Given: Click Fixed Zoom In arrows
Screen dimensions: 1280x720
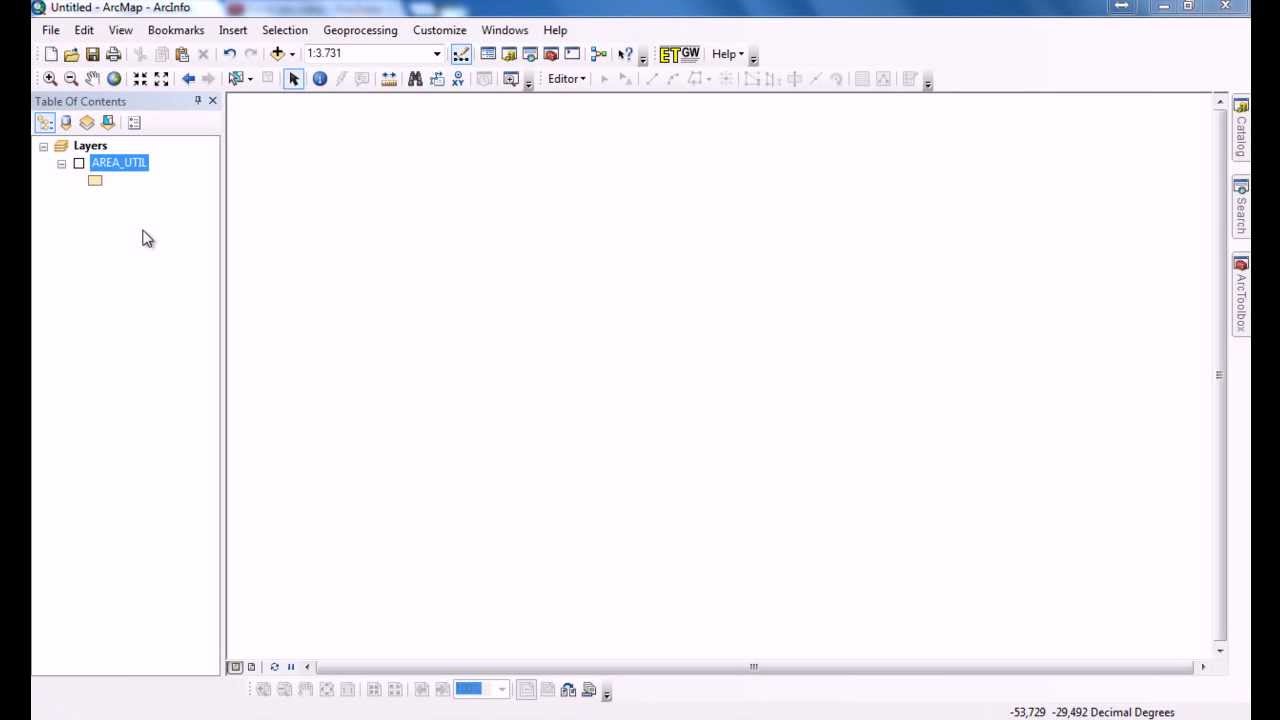Looking at the screenshot, I should click(x=140, y=79).
